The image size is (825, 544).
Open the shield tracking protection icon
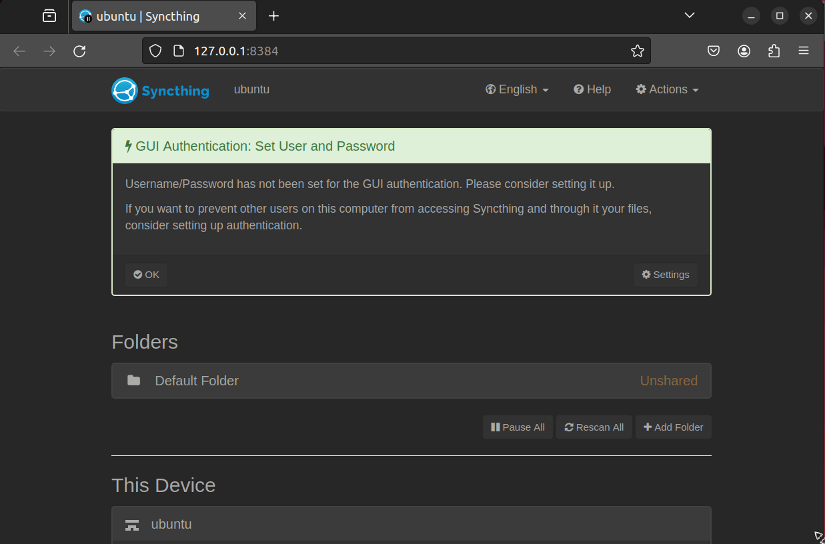tap(155, 51)
